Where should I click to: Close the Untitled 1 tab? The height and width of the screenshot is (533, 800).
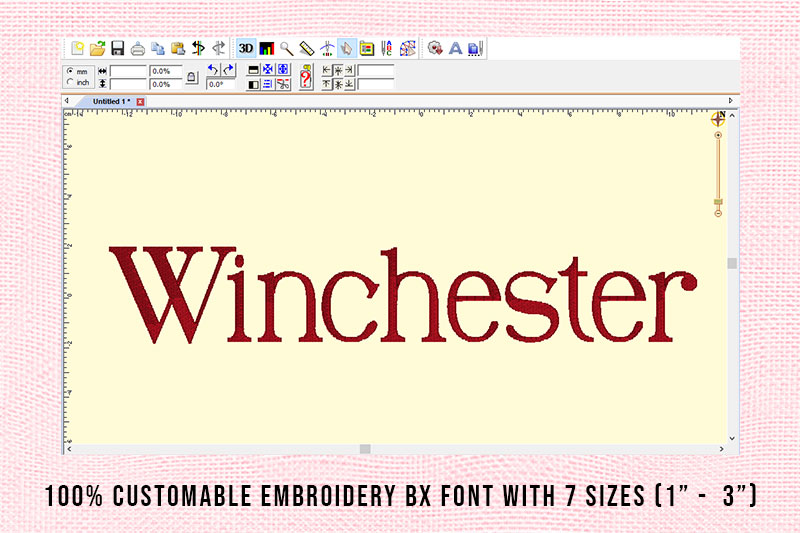[x=140, y=101]
